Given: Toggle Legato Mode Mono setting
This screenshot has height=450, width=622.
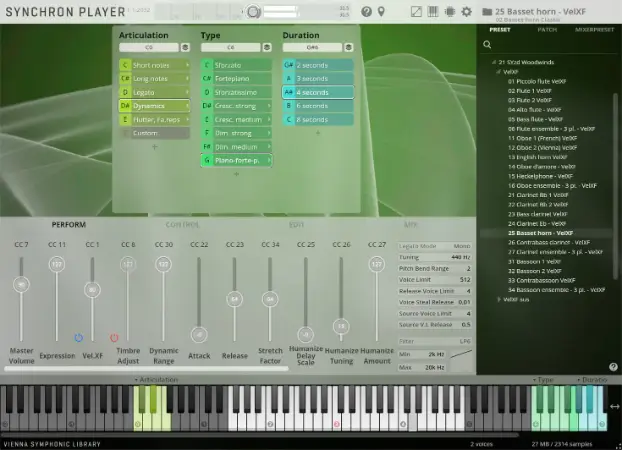Looking at the screenshot, I should [x=462, y=245].
